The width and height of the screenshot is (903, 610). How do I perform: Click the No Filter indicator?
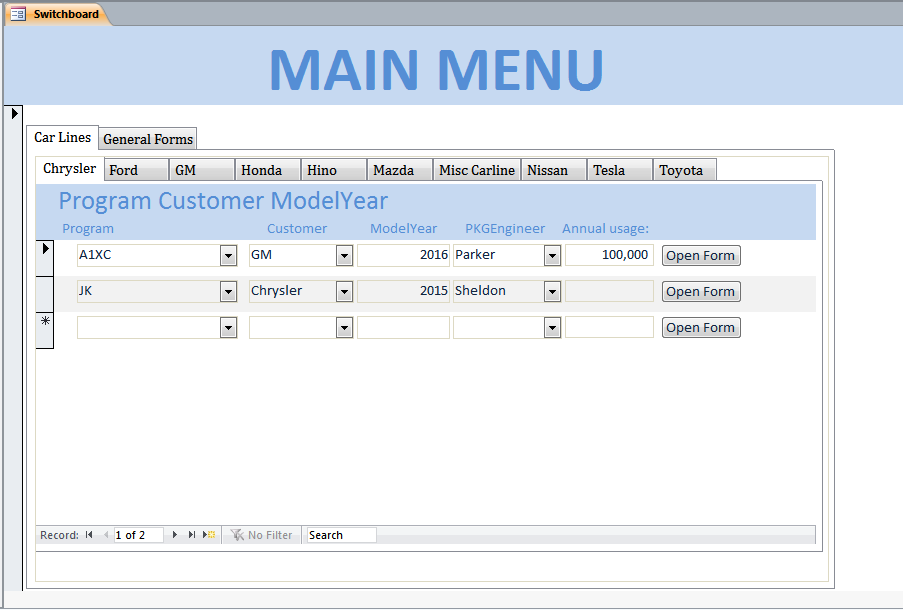tap(262, 535)
